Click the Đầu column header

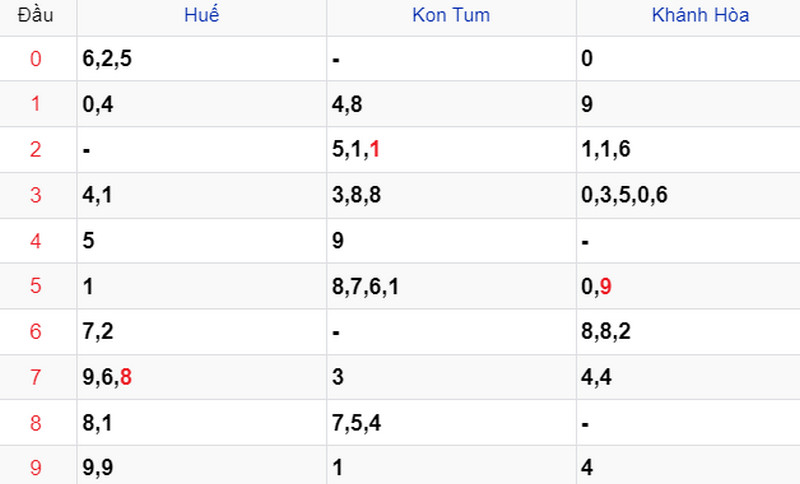[x=35, y=15]
